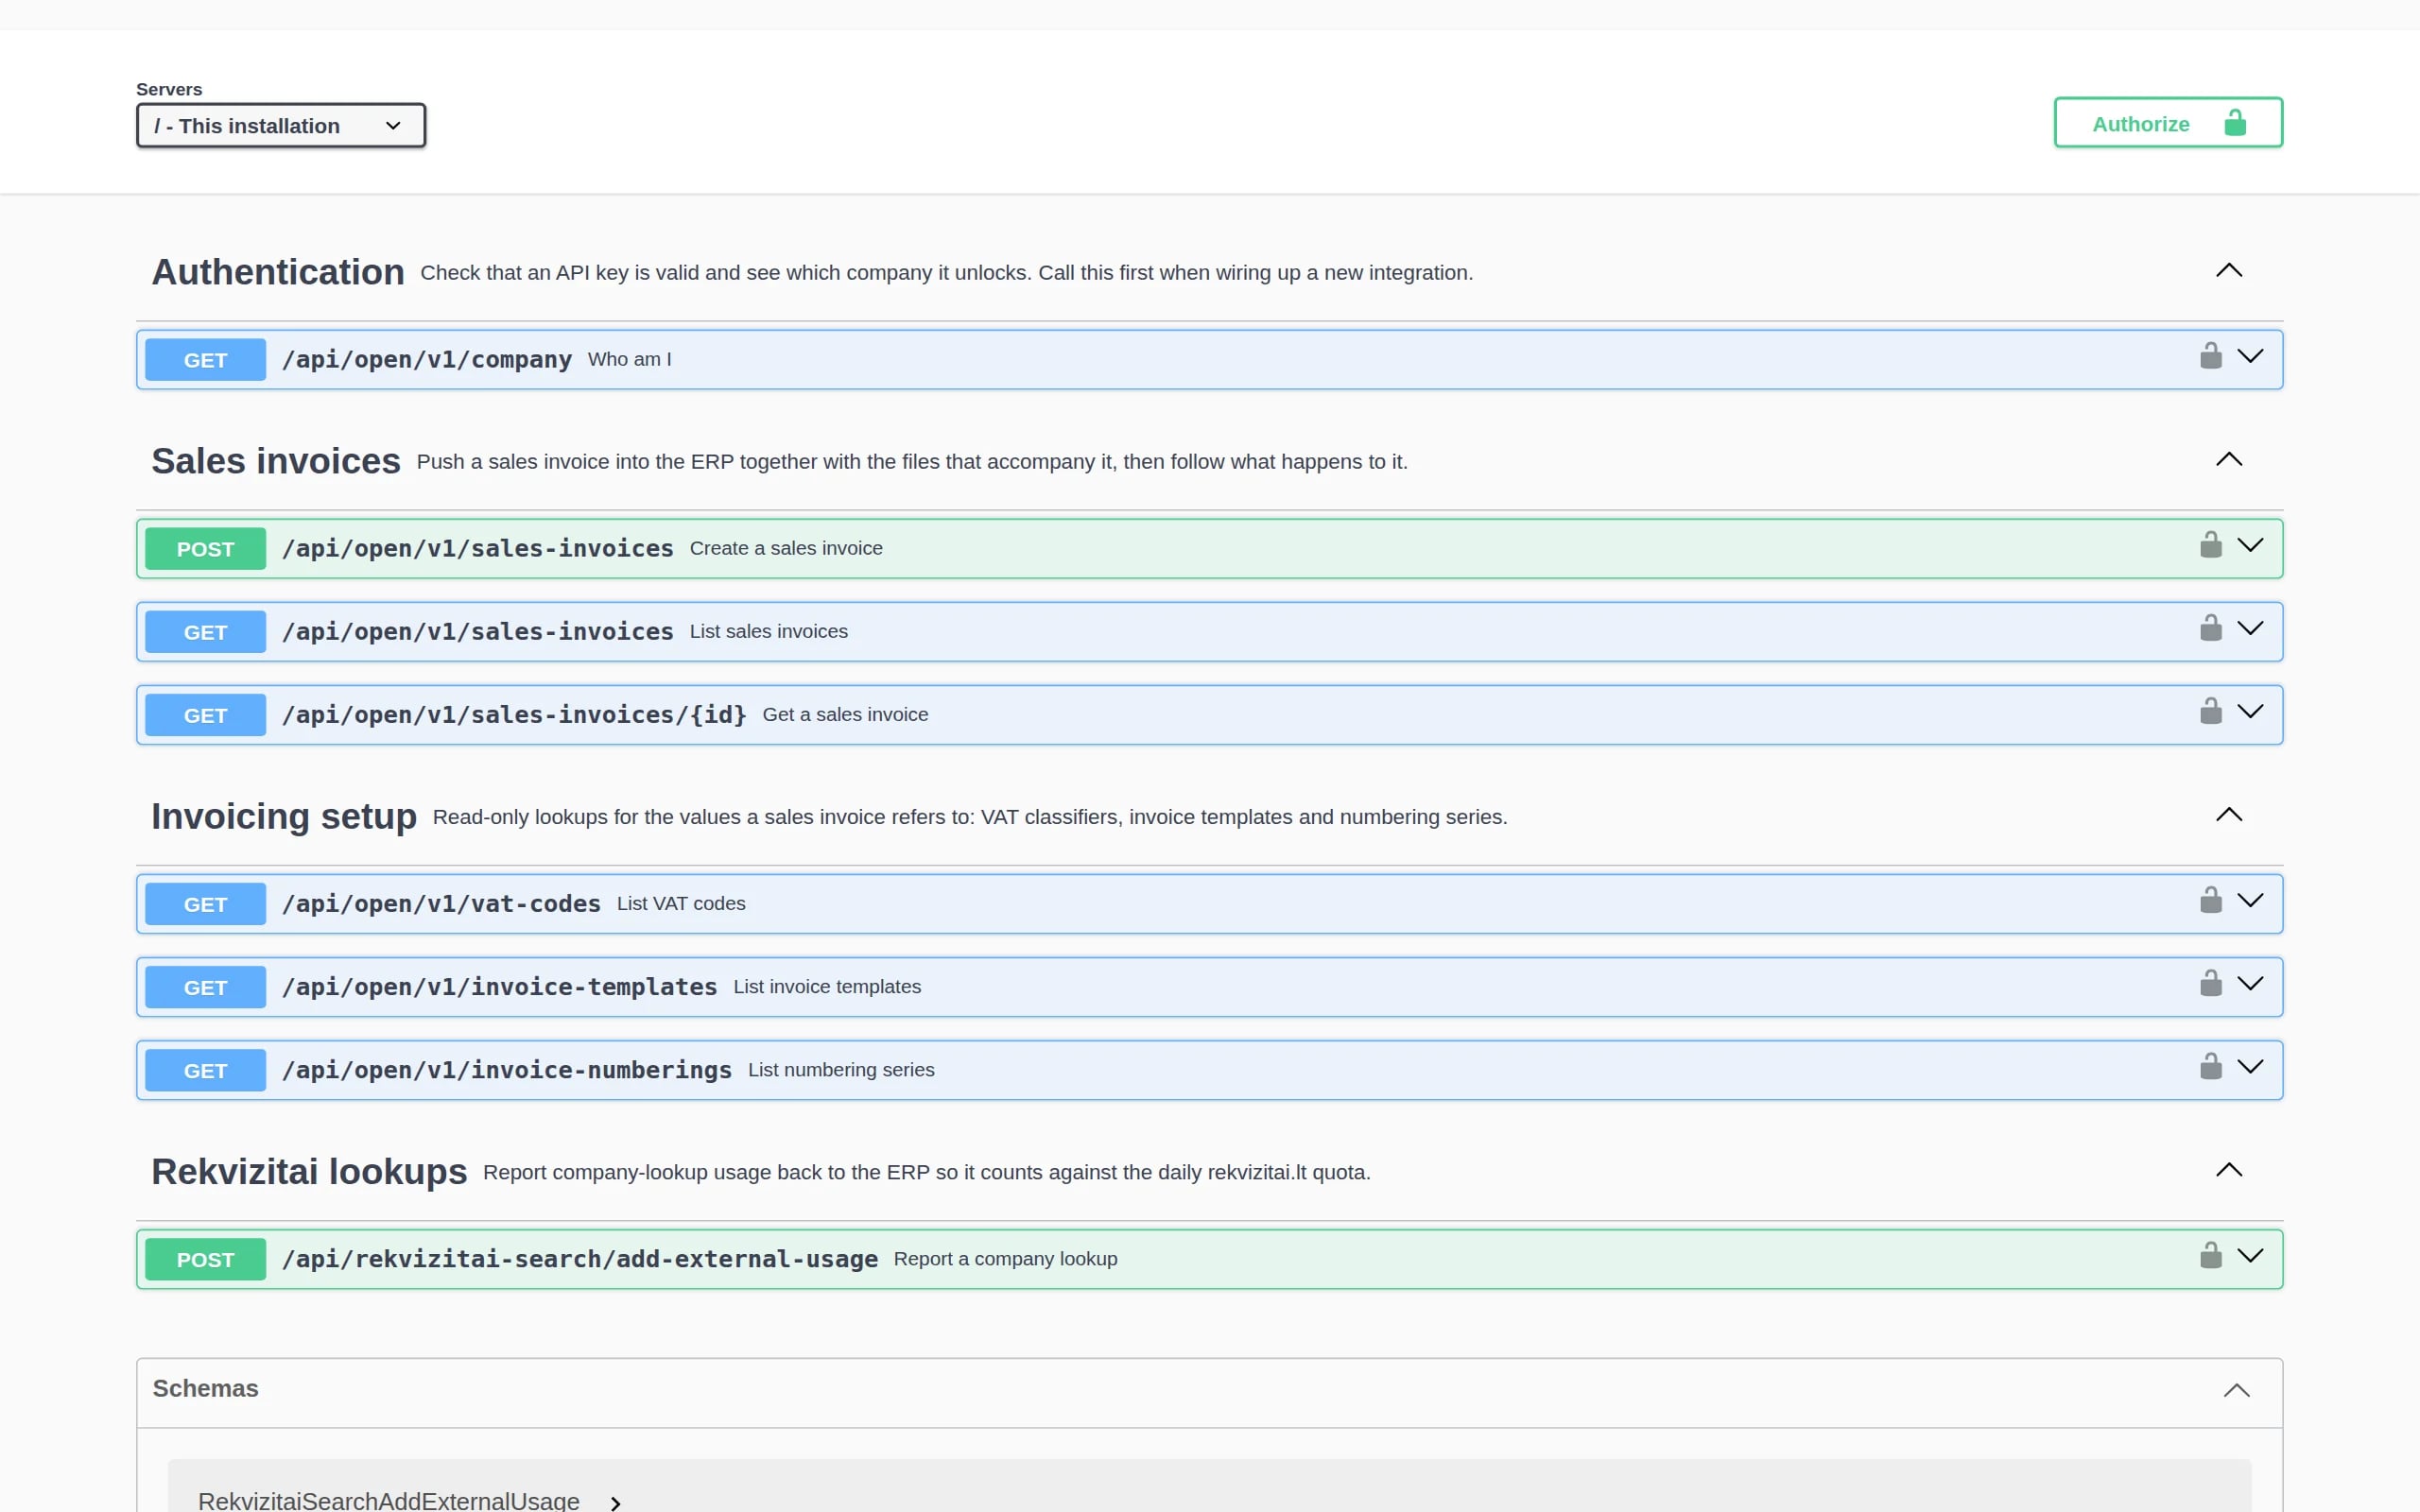
Task: Expand the Get a sales invoice chevron
Action: 2250,711
